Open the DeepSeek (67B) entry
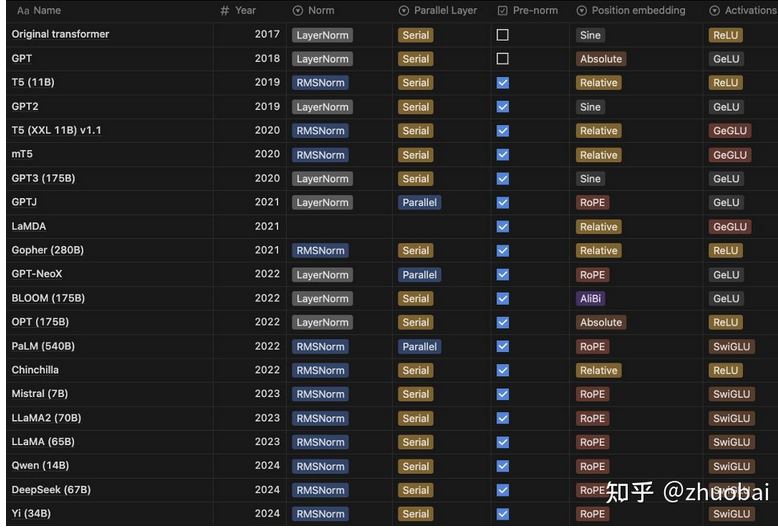This screenshot has width=778, height=530. pos(51,489)
